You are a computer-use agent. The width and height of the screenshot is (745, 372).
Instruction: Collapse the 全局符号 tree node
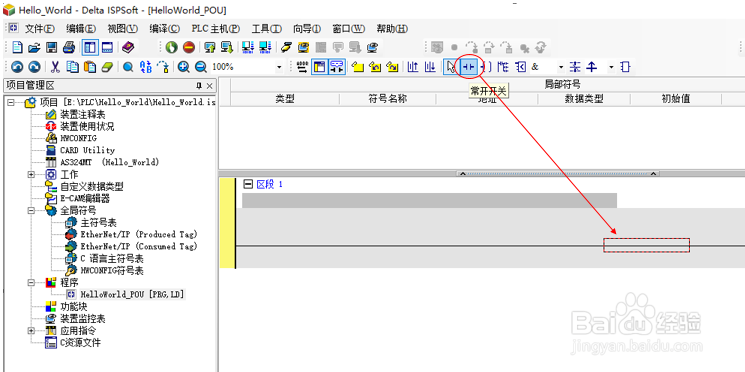[31, 210]
